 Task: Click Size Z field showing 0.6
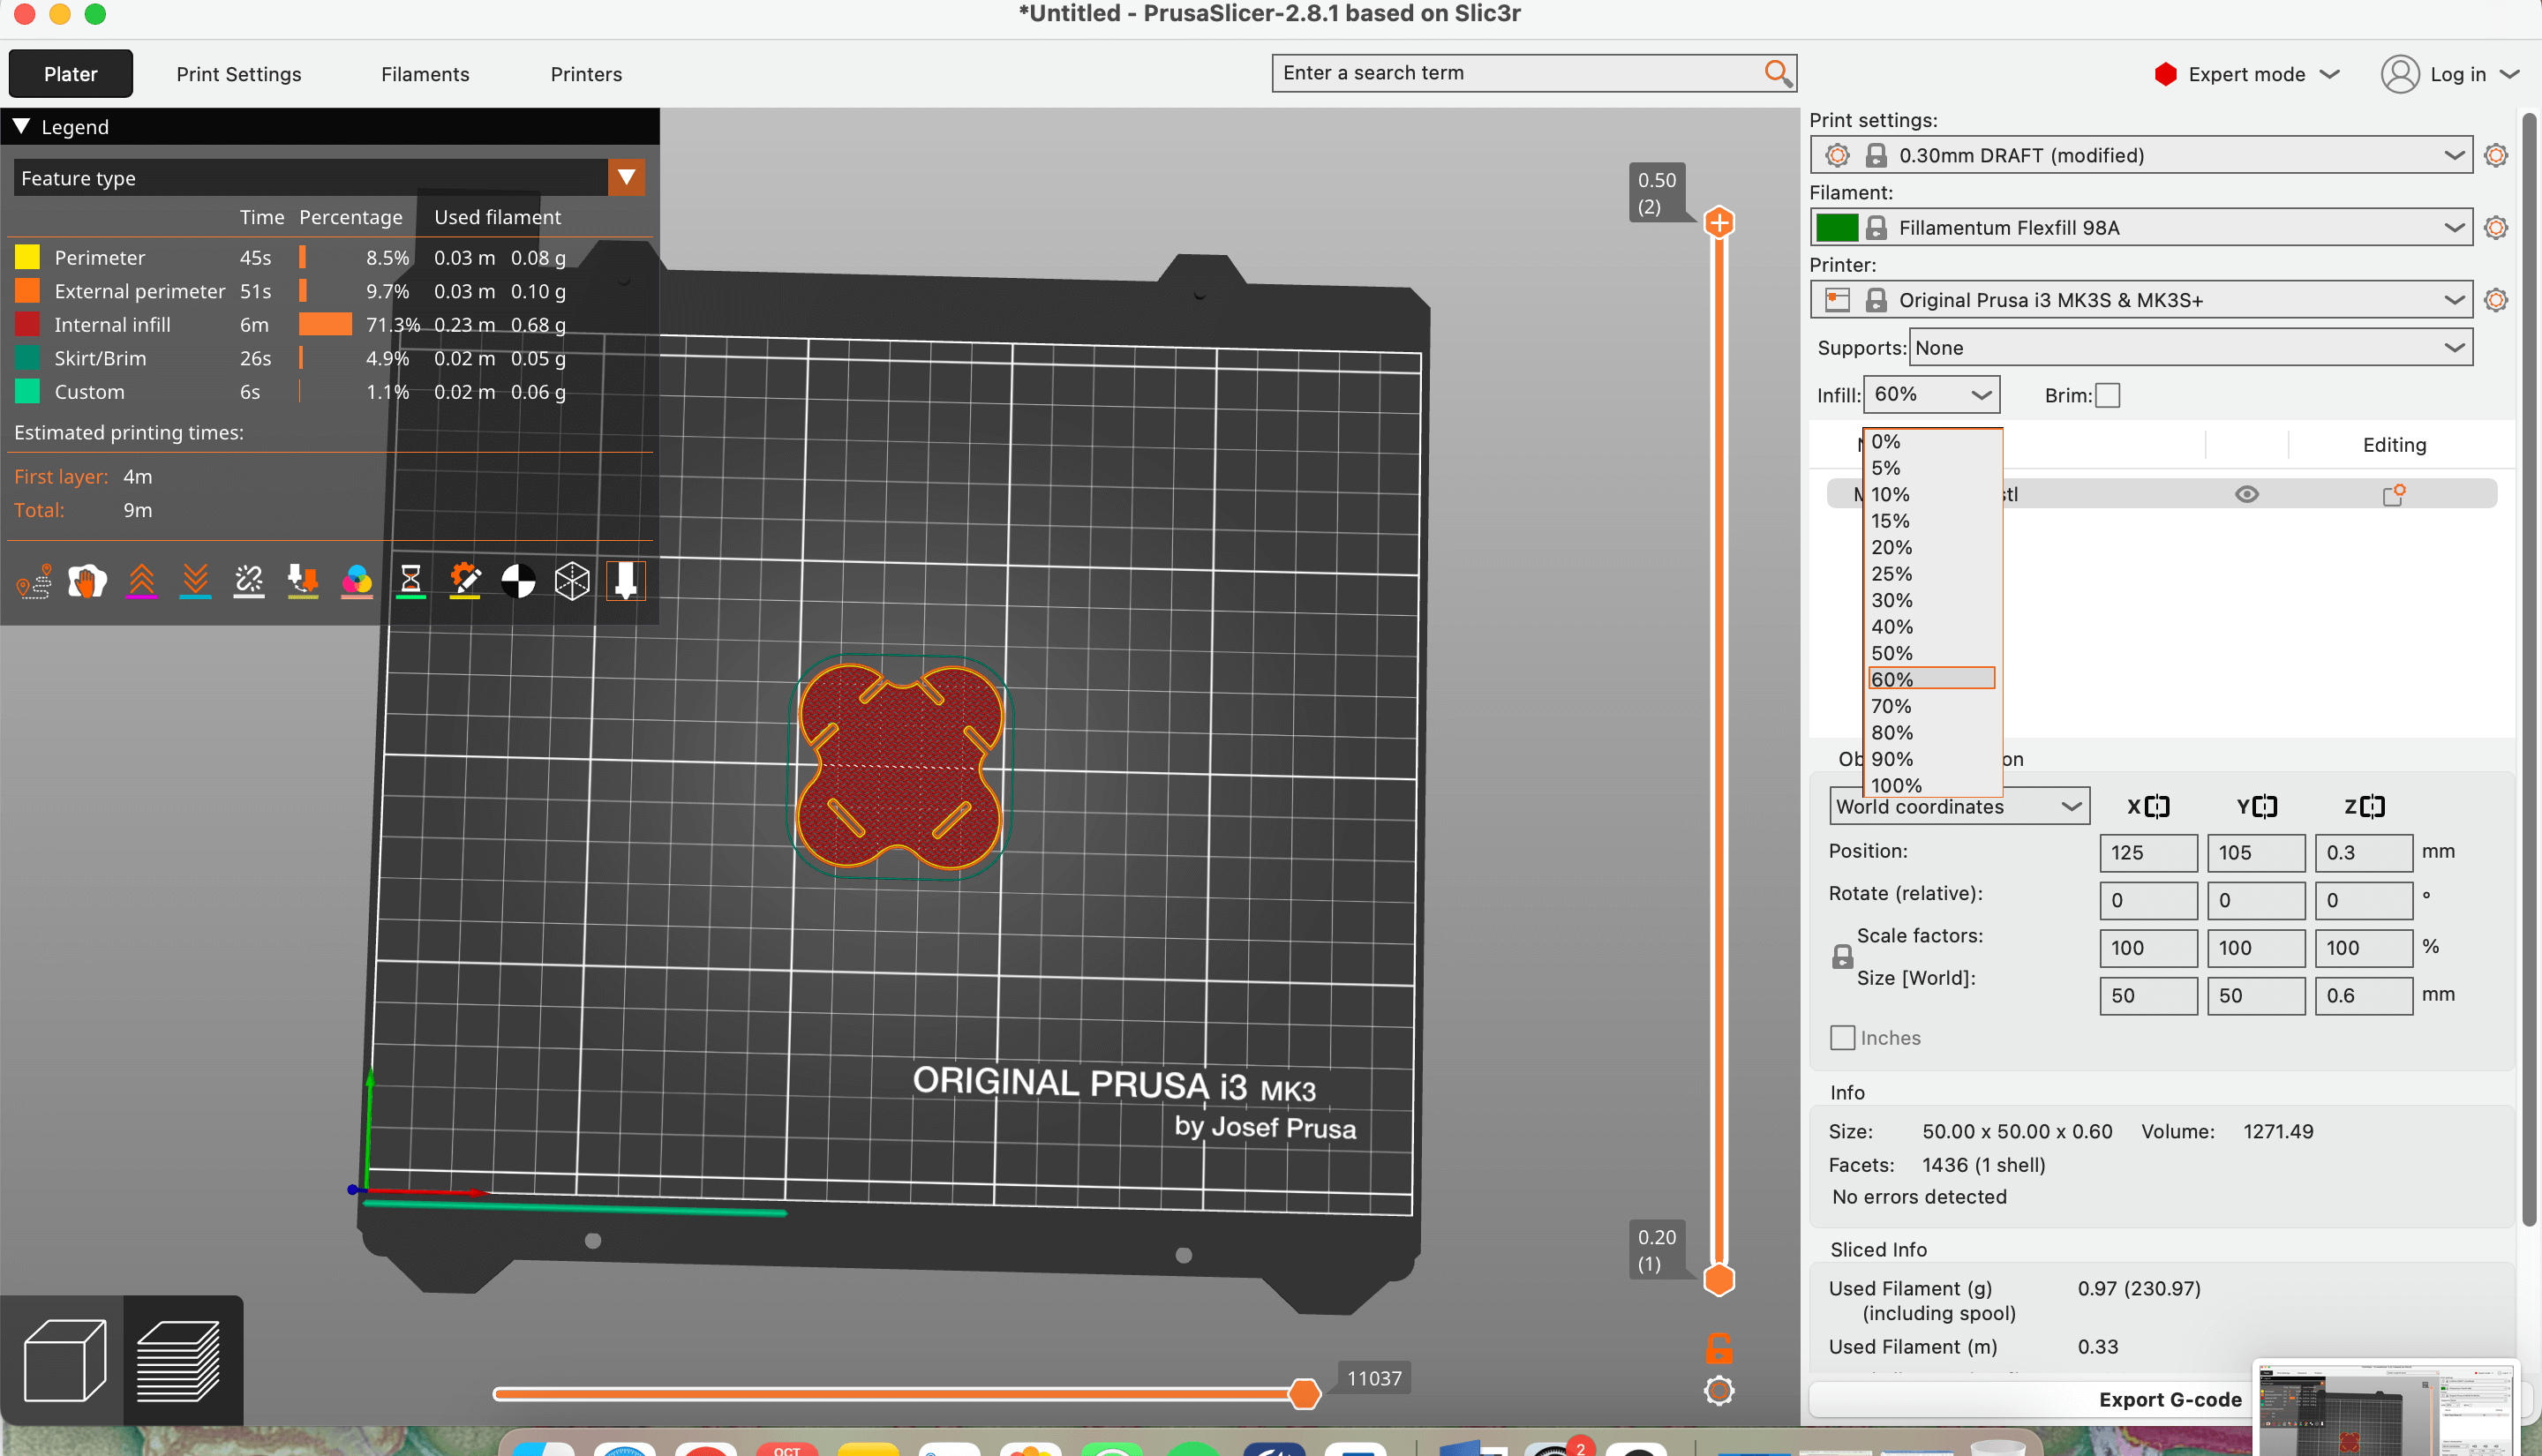click(2364, 995)
